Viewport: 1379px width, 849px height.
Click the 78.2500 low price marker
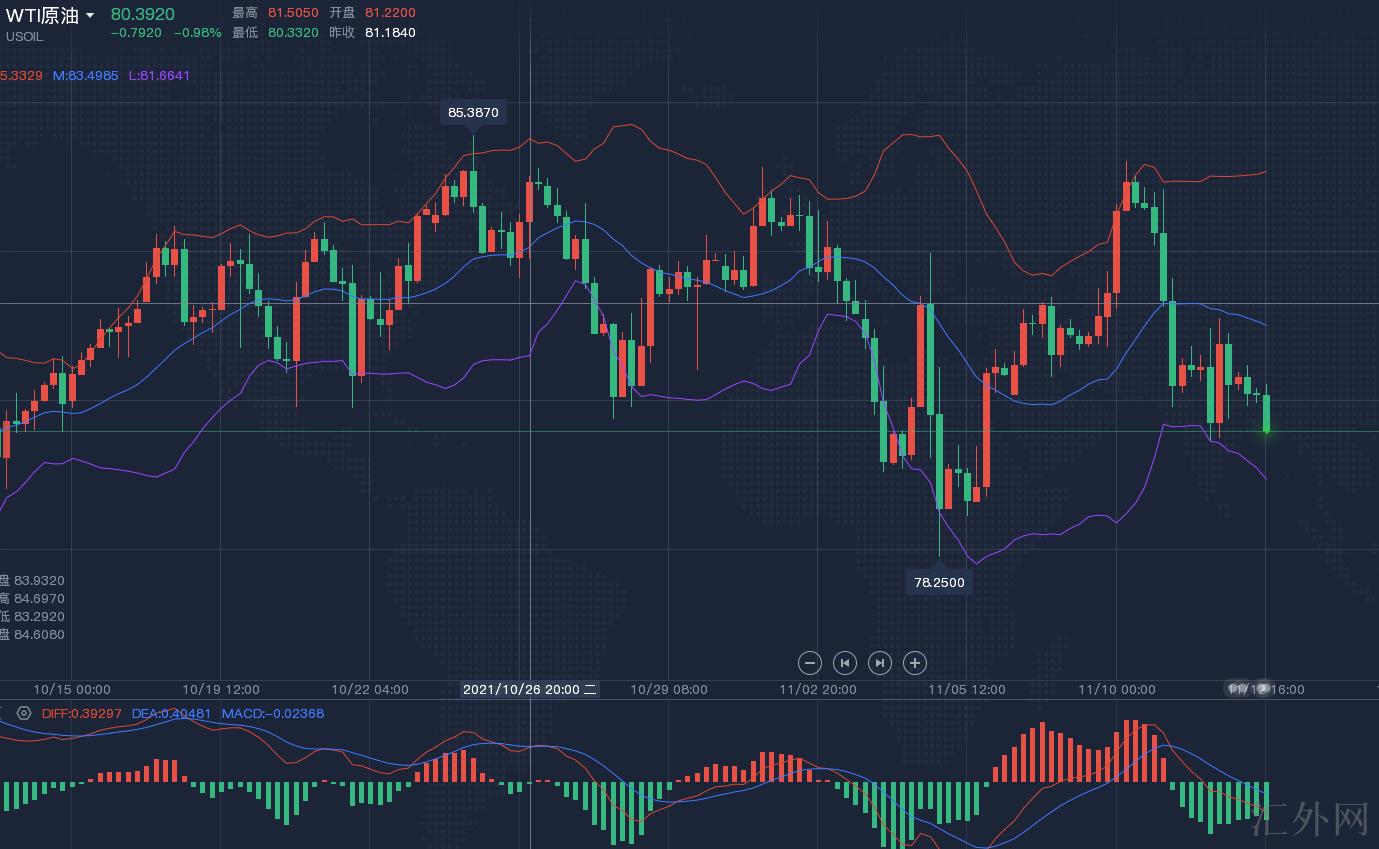939,582
